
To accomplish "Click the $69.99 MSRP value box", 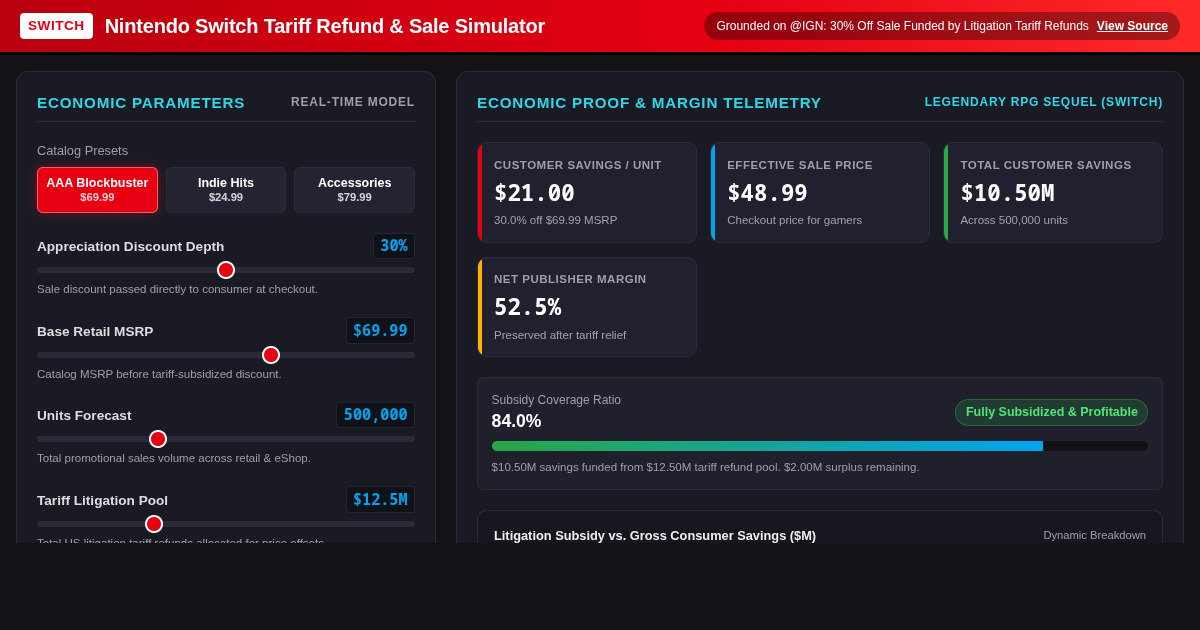I will tap(380, 331).
